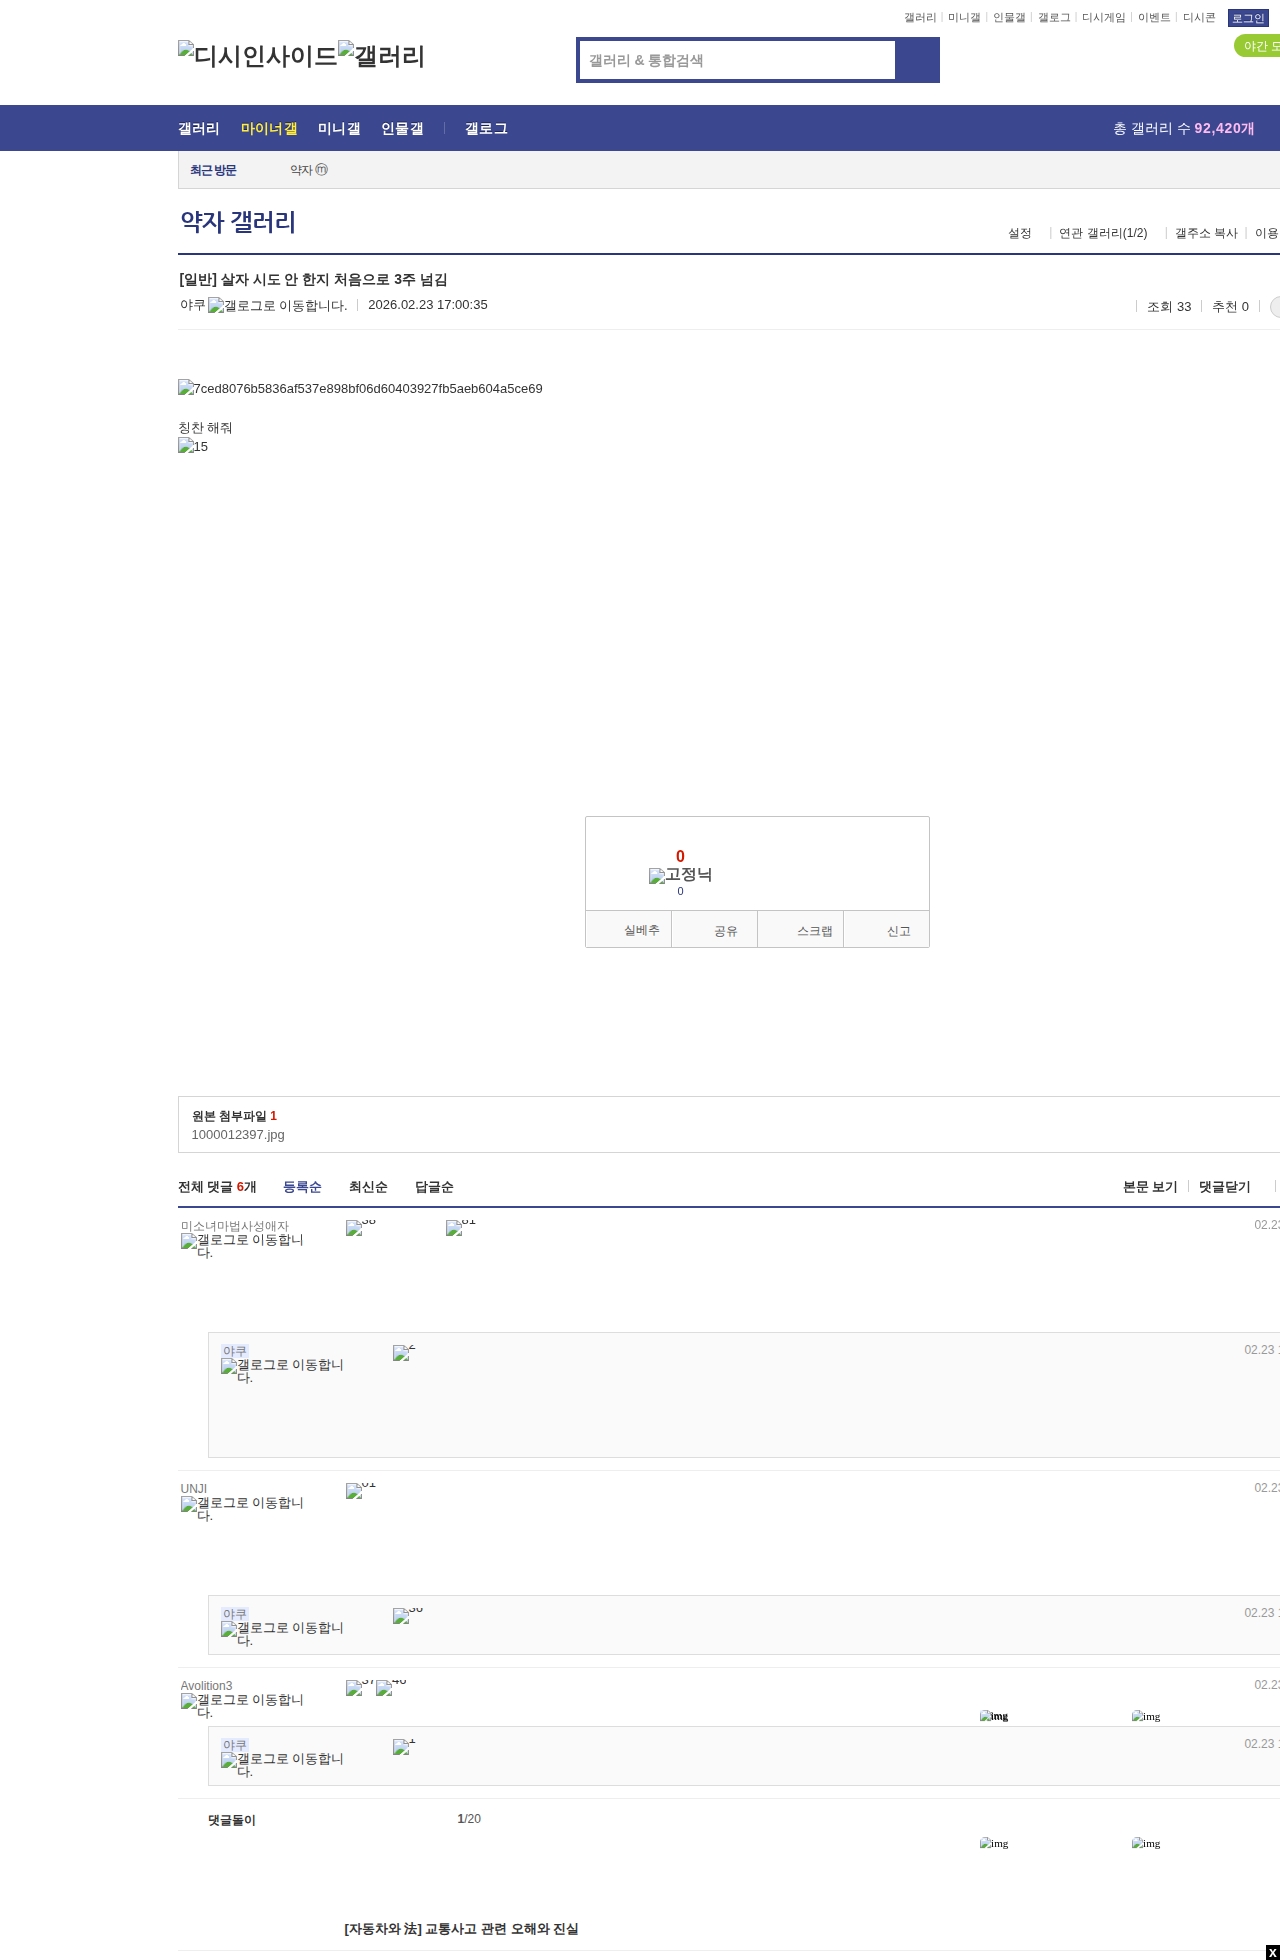
Task: Open 마이너갤 in the main navigation
Action: pos(269,128)
